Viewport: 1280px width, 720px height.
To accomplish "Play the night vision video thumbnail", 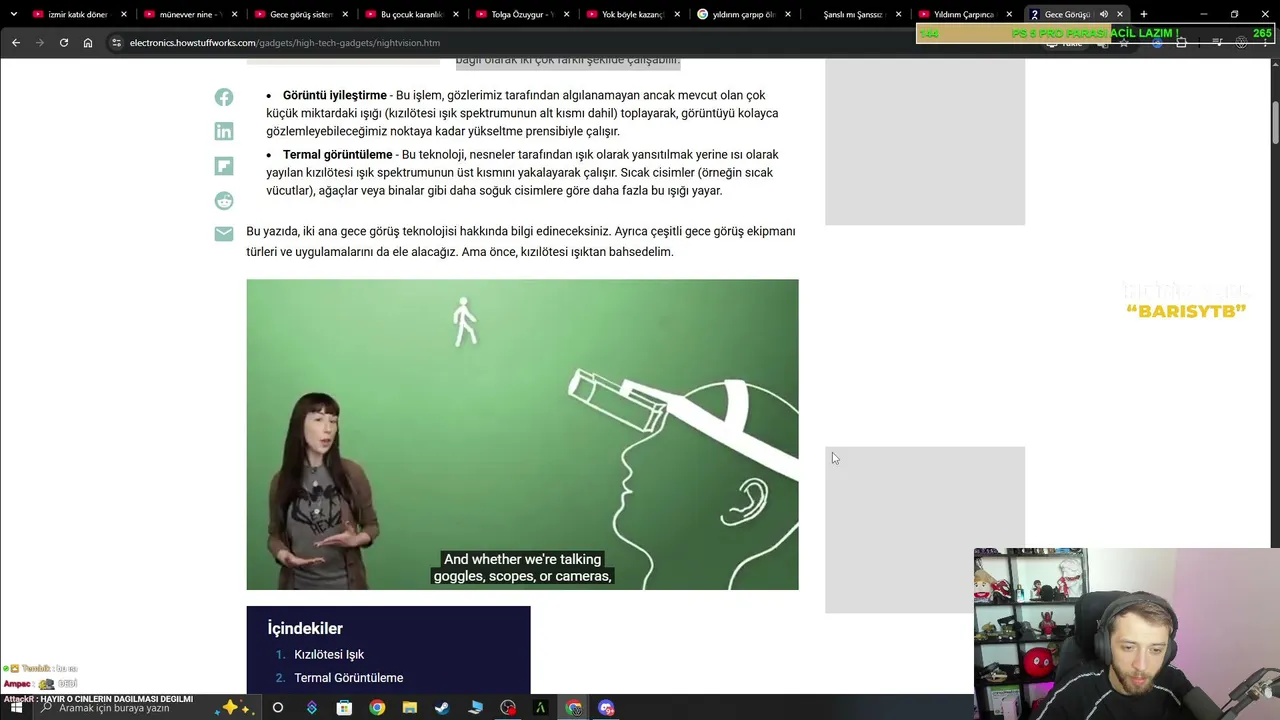I will pyautogui.click(x=522, y=434).
